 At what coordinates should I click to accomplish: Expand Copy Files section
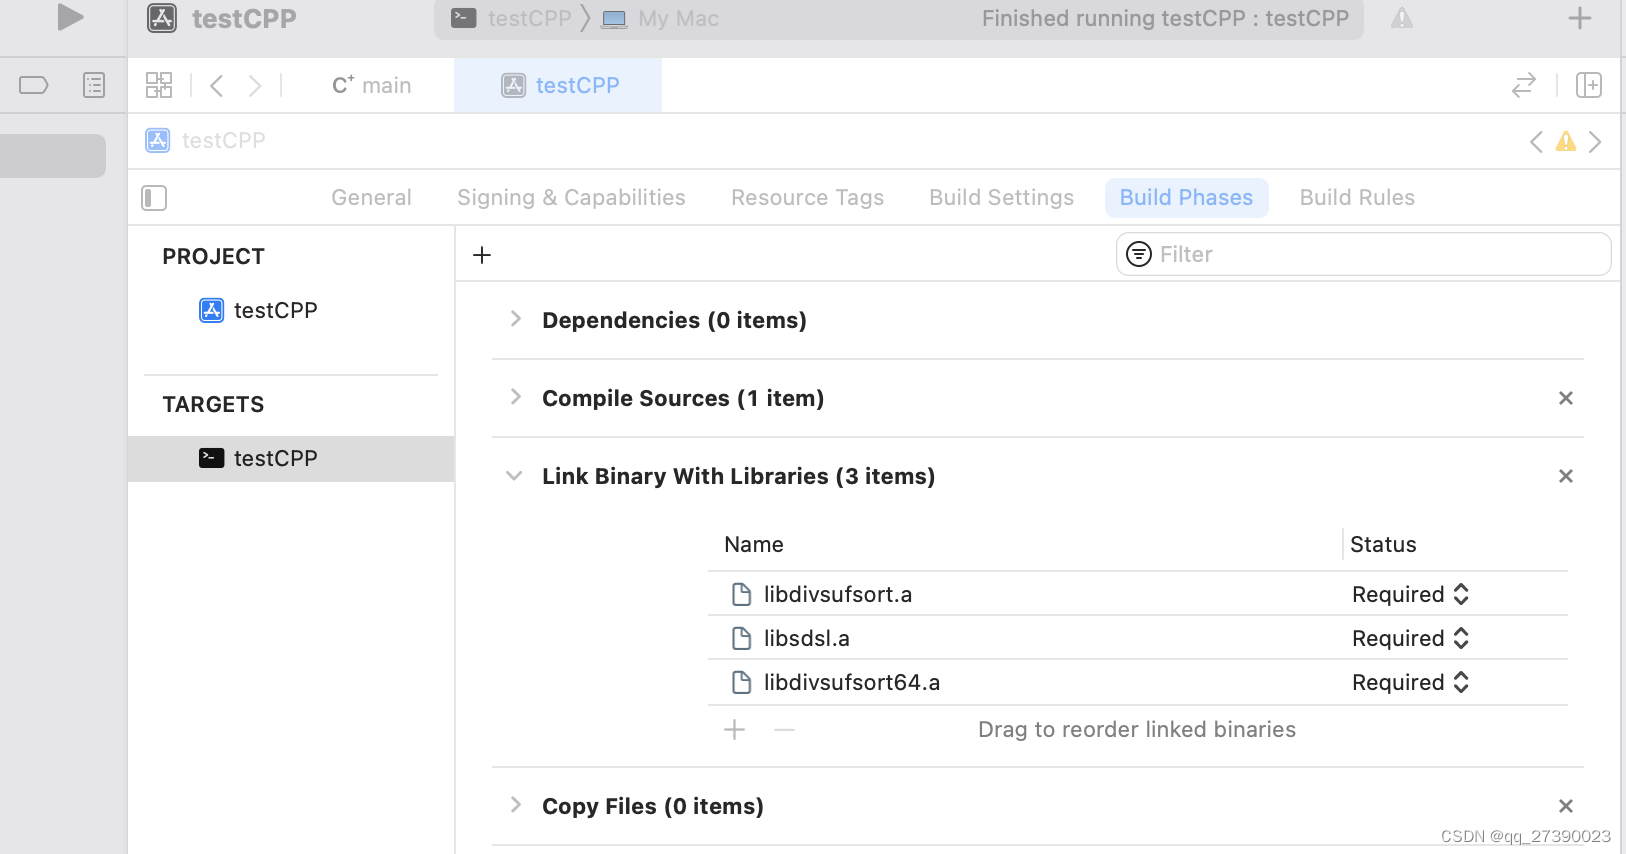pyautogui.click(x=515, y=805)
